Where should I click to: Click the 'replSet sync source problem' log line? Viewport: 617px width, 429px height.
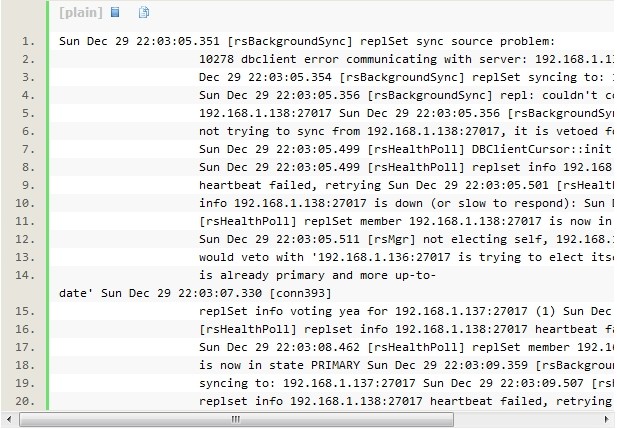pos(307,41)
